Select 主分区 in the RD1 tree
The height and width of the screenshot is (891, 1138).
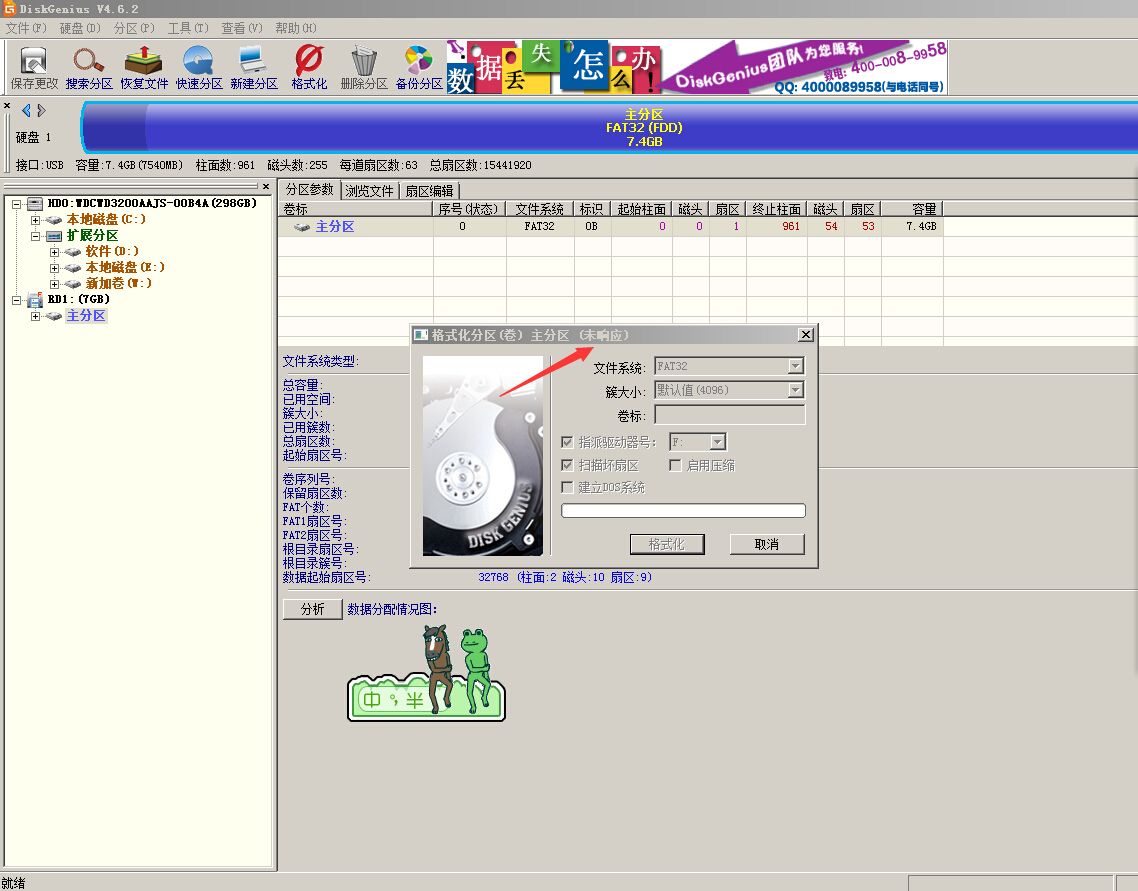coord(86,316)
